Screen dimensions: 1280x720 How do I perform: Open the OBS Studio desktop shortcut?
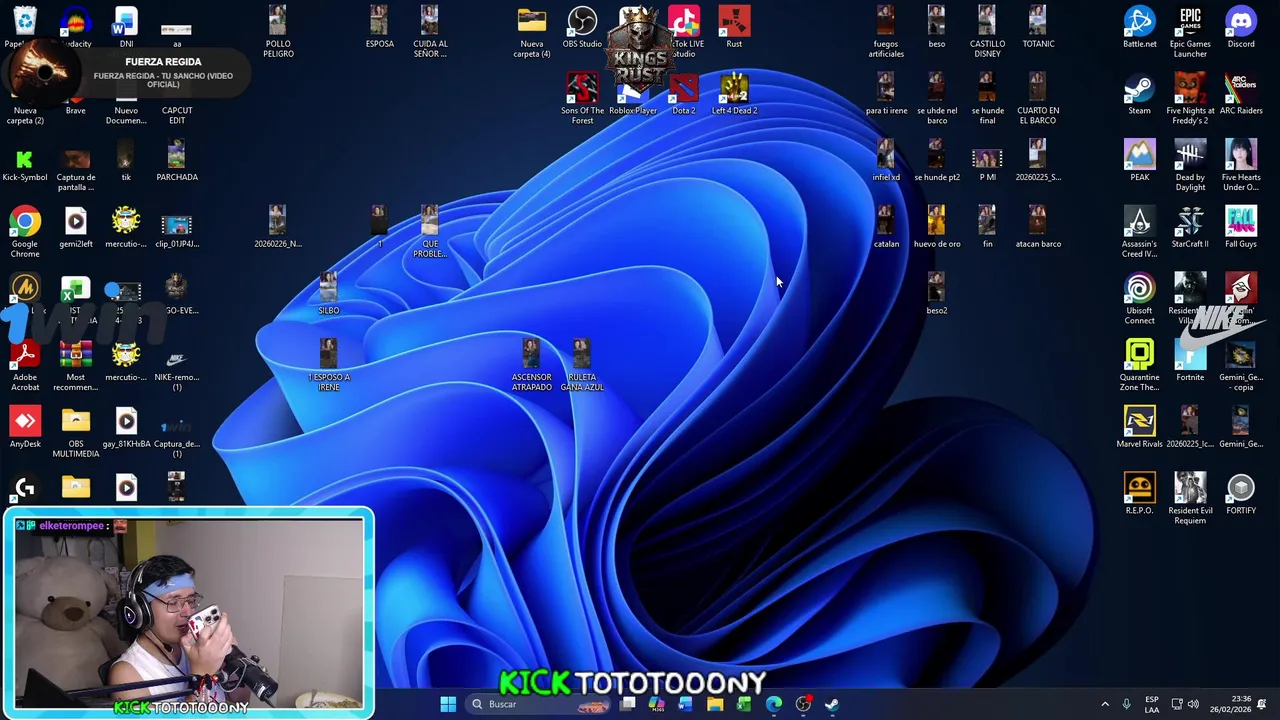point(582,27)
